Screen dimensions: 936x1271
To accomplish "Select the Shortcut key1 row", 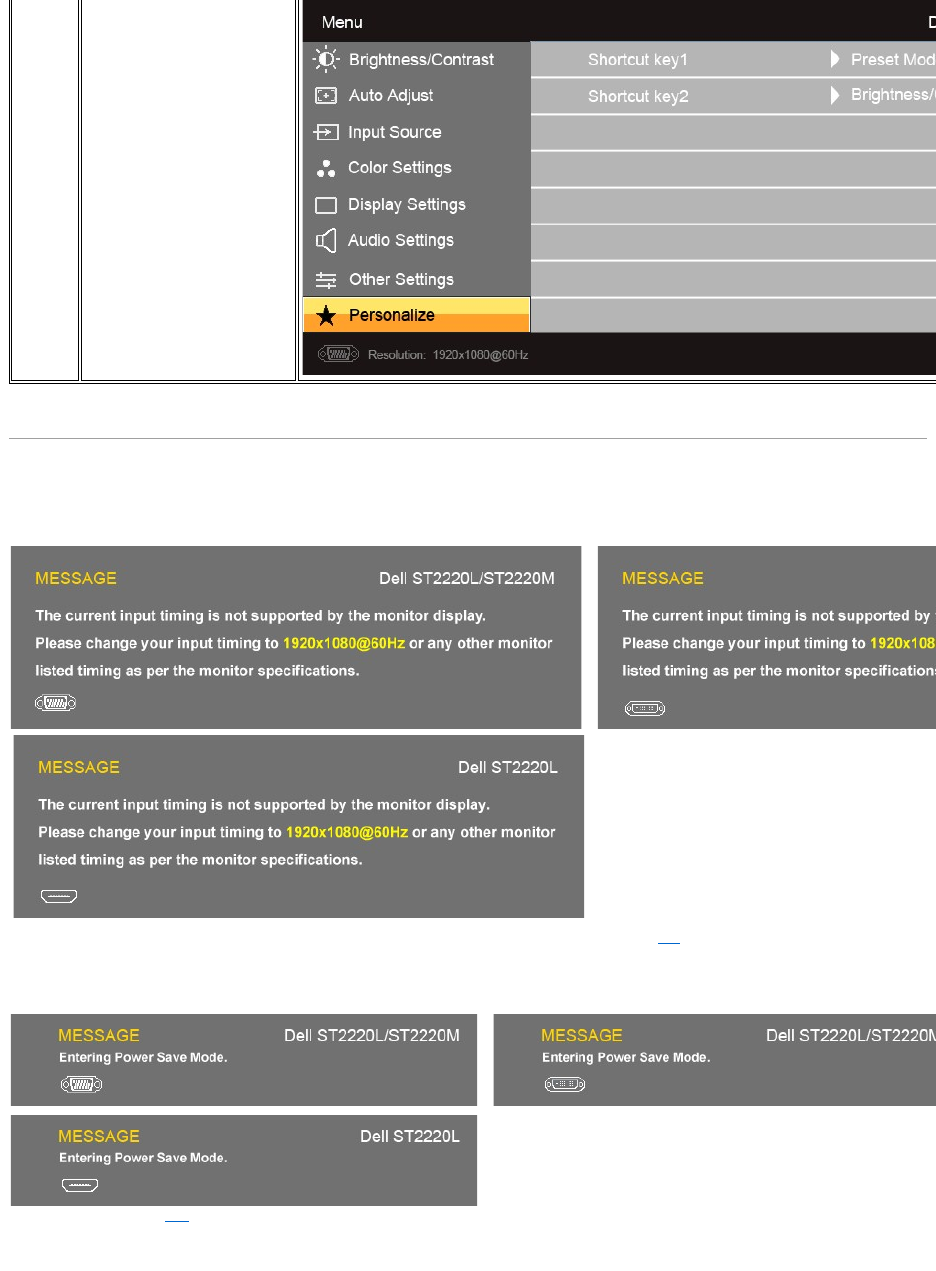I will point(733,60).
